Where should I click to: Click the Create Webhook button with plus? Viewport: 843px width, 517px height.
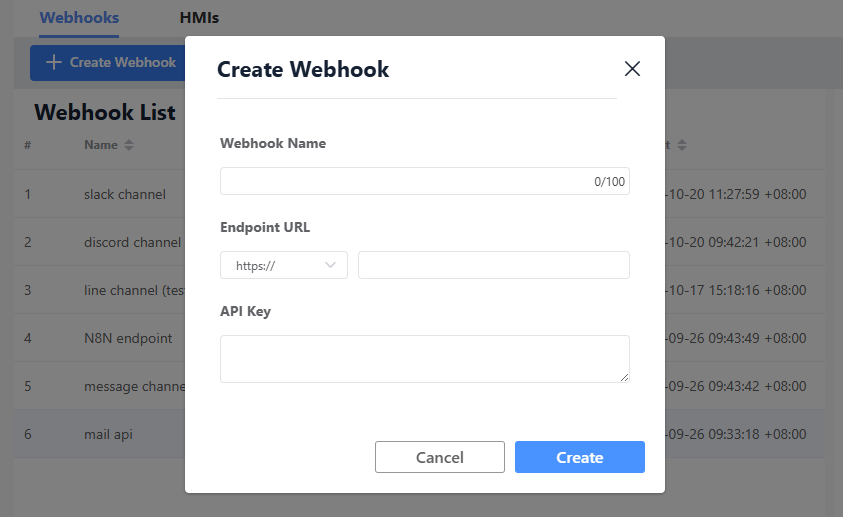[x=111, y=62]
